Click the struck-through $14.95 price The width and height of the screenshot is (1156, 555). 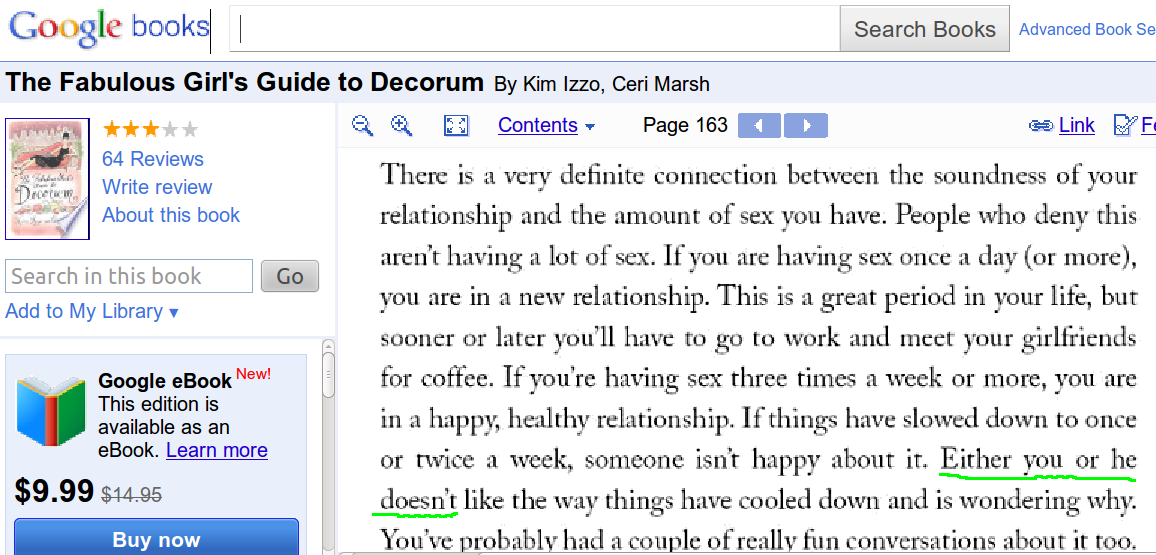(x=130, y=495)
